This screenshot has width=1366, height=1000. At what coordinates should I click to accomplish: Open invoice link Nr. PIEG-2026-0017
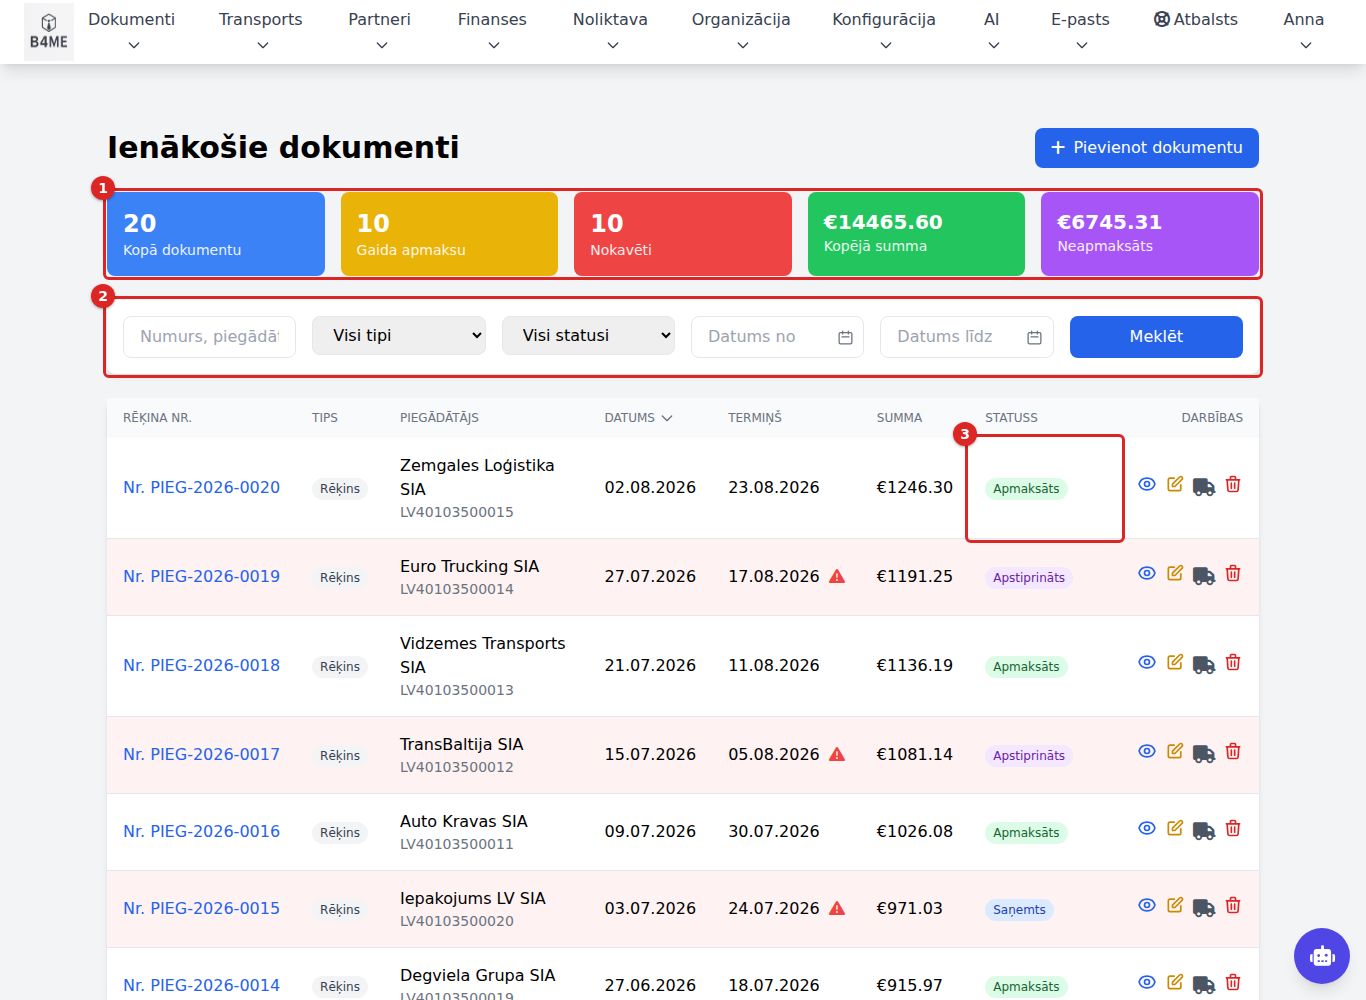point(201,755)
